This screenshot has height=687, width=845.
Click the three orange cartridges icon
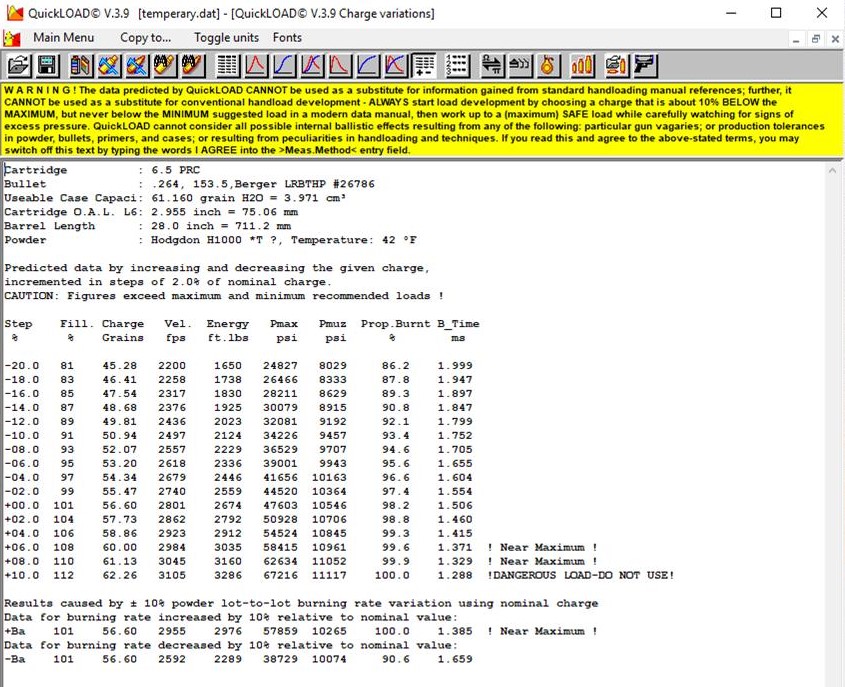click(x=583, y=66)
